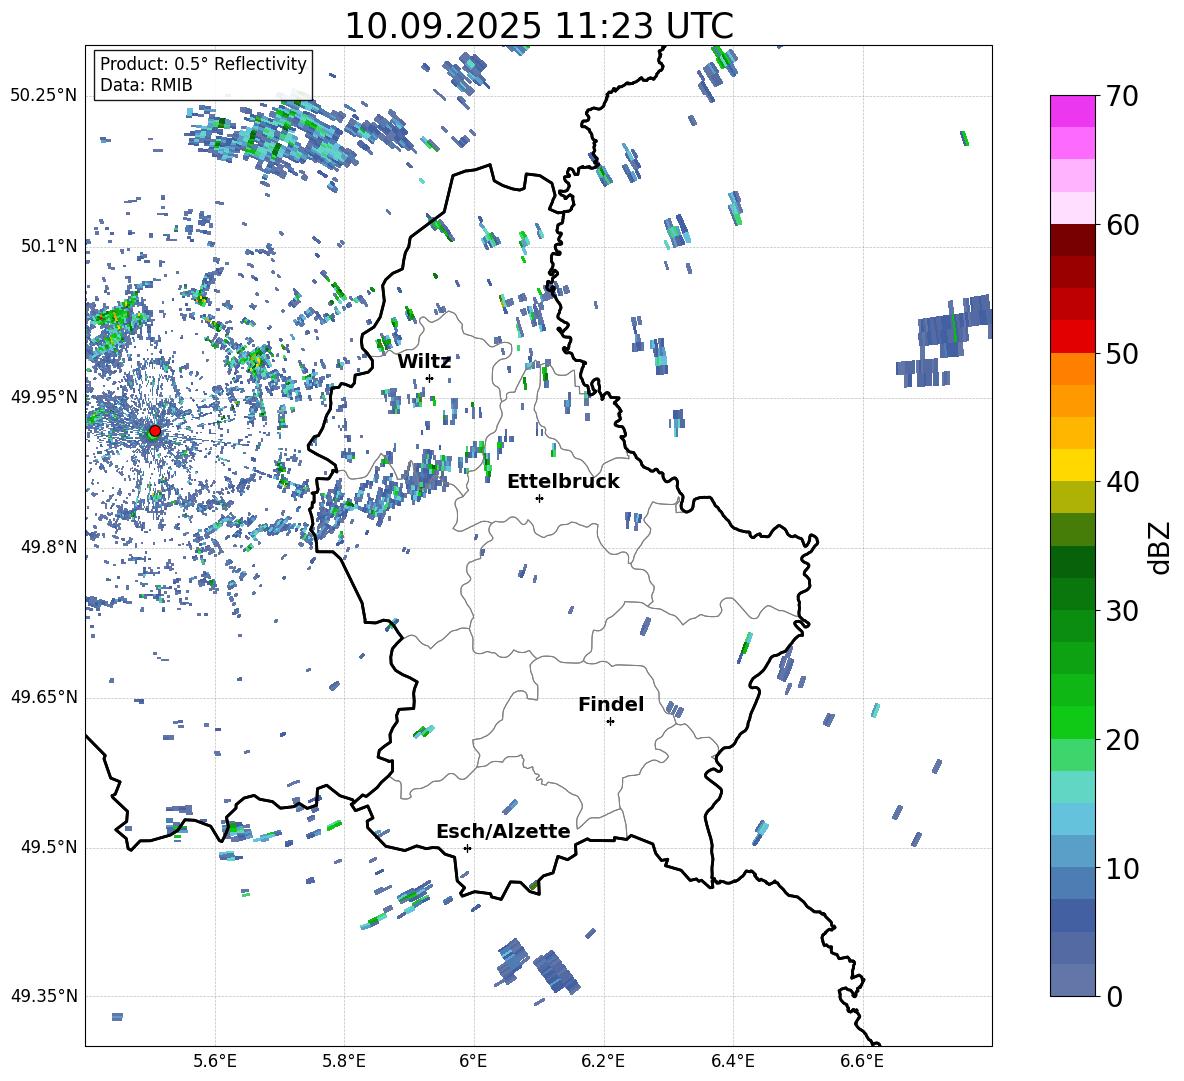Viewport: 1184px width, 1081px height.
Task: Click the 50.25°N latitude tick label
Action: (44, 96)
